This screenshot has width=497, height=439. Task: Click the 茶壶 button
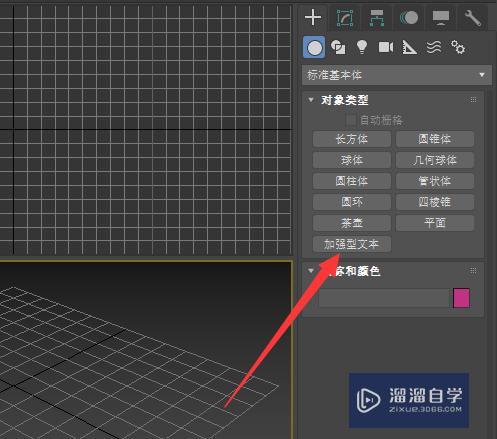point(352,223)
